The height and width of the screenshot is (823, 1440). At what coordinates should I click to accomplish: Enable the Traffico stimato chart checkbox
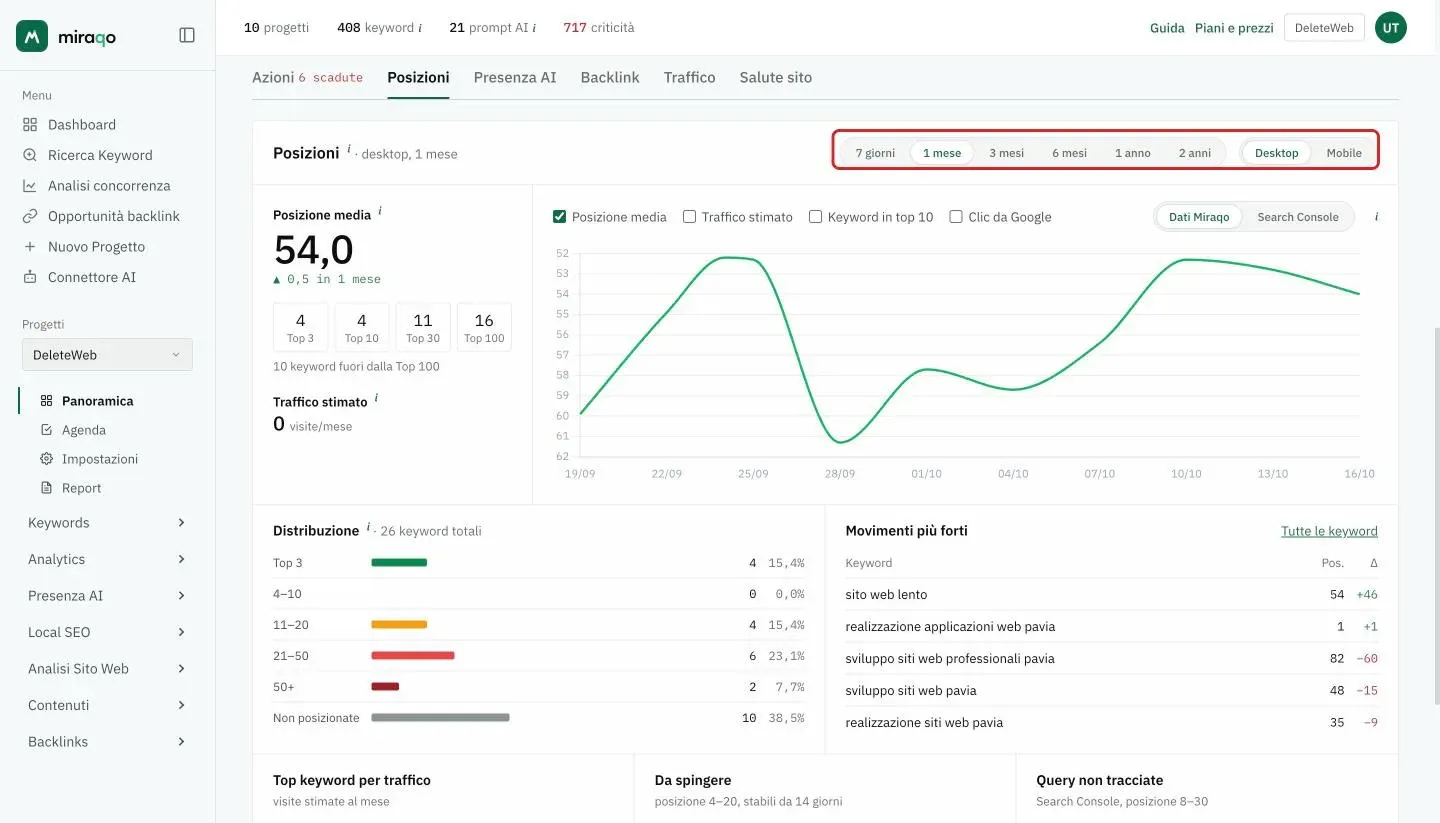click(689, 217)
